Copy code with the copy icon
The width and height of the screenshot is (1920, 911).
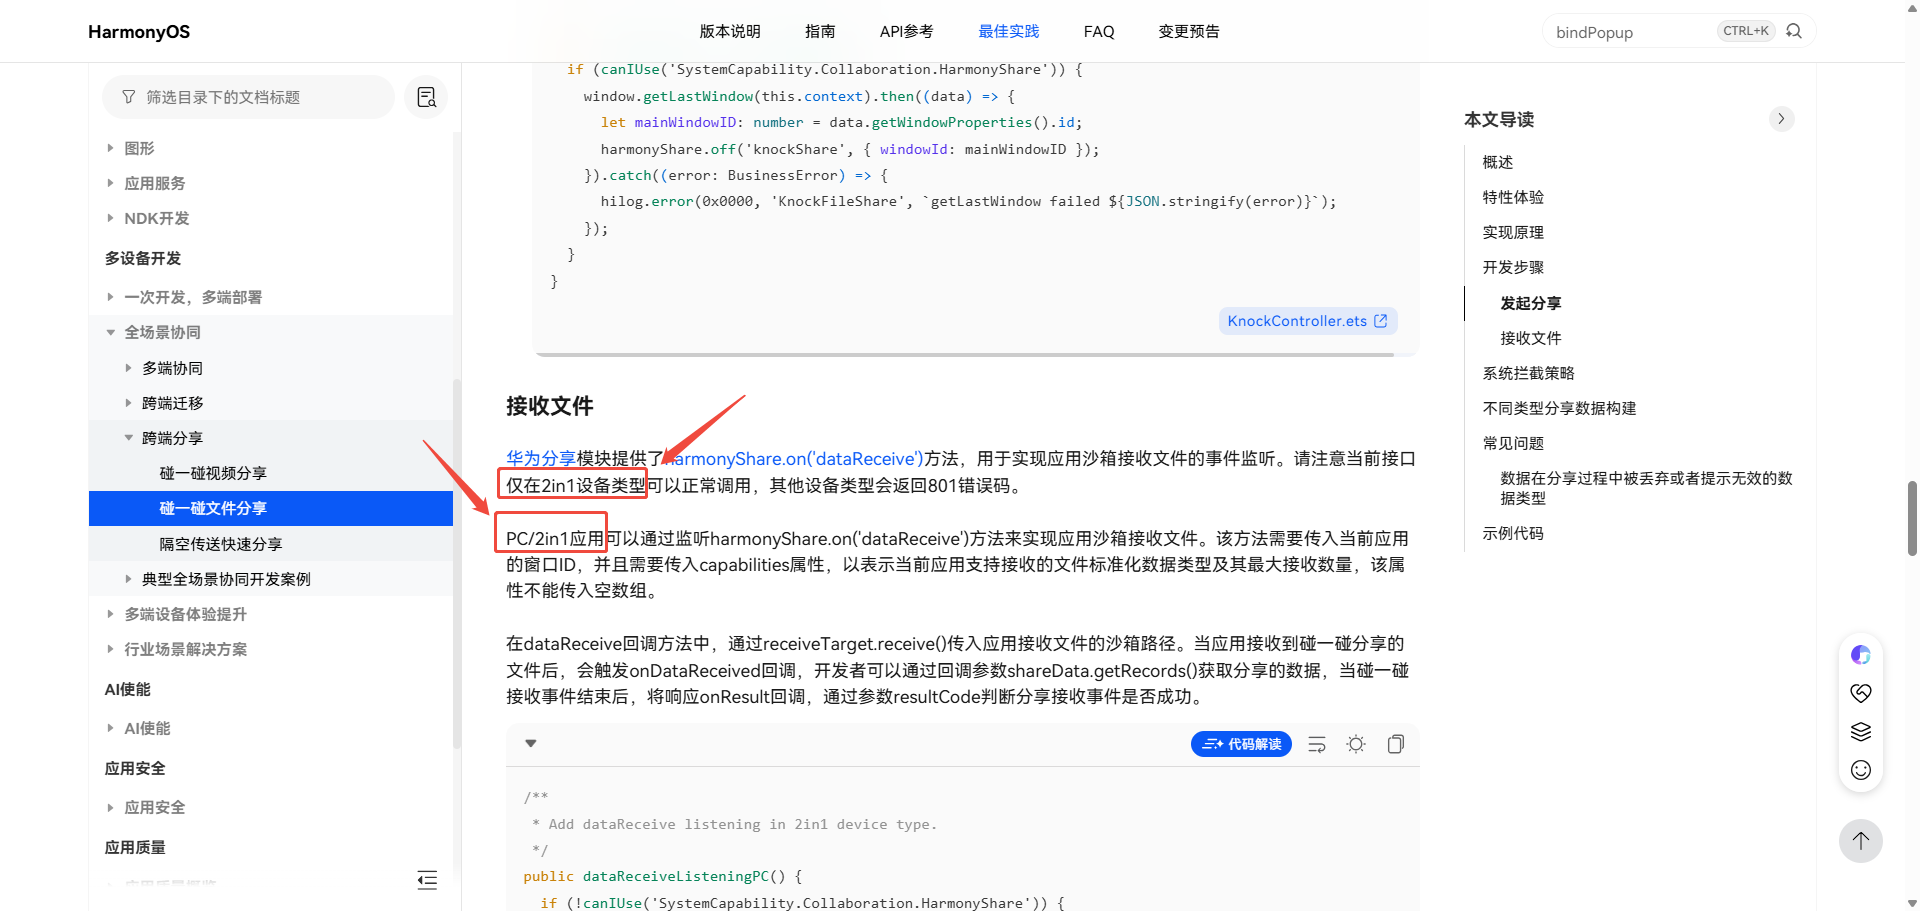coord(1396,744)
